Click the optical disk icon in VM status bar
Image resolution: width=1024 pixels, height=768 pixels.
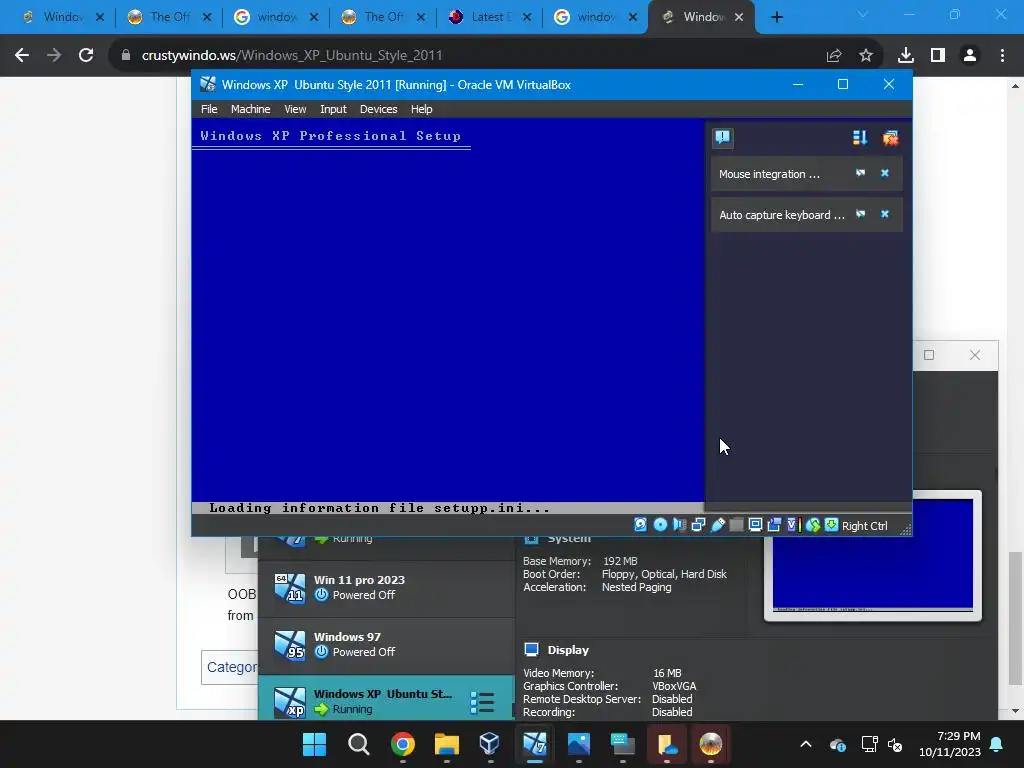[660, 525]
